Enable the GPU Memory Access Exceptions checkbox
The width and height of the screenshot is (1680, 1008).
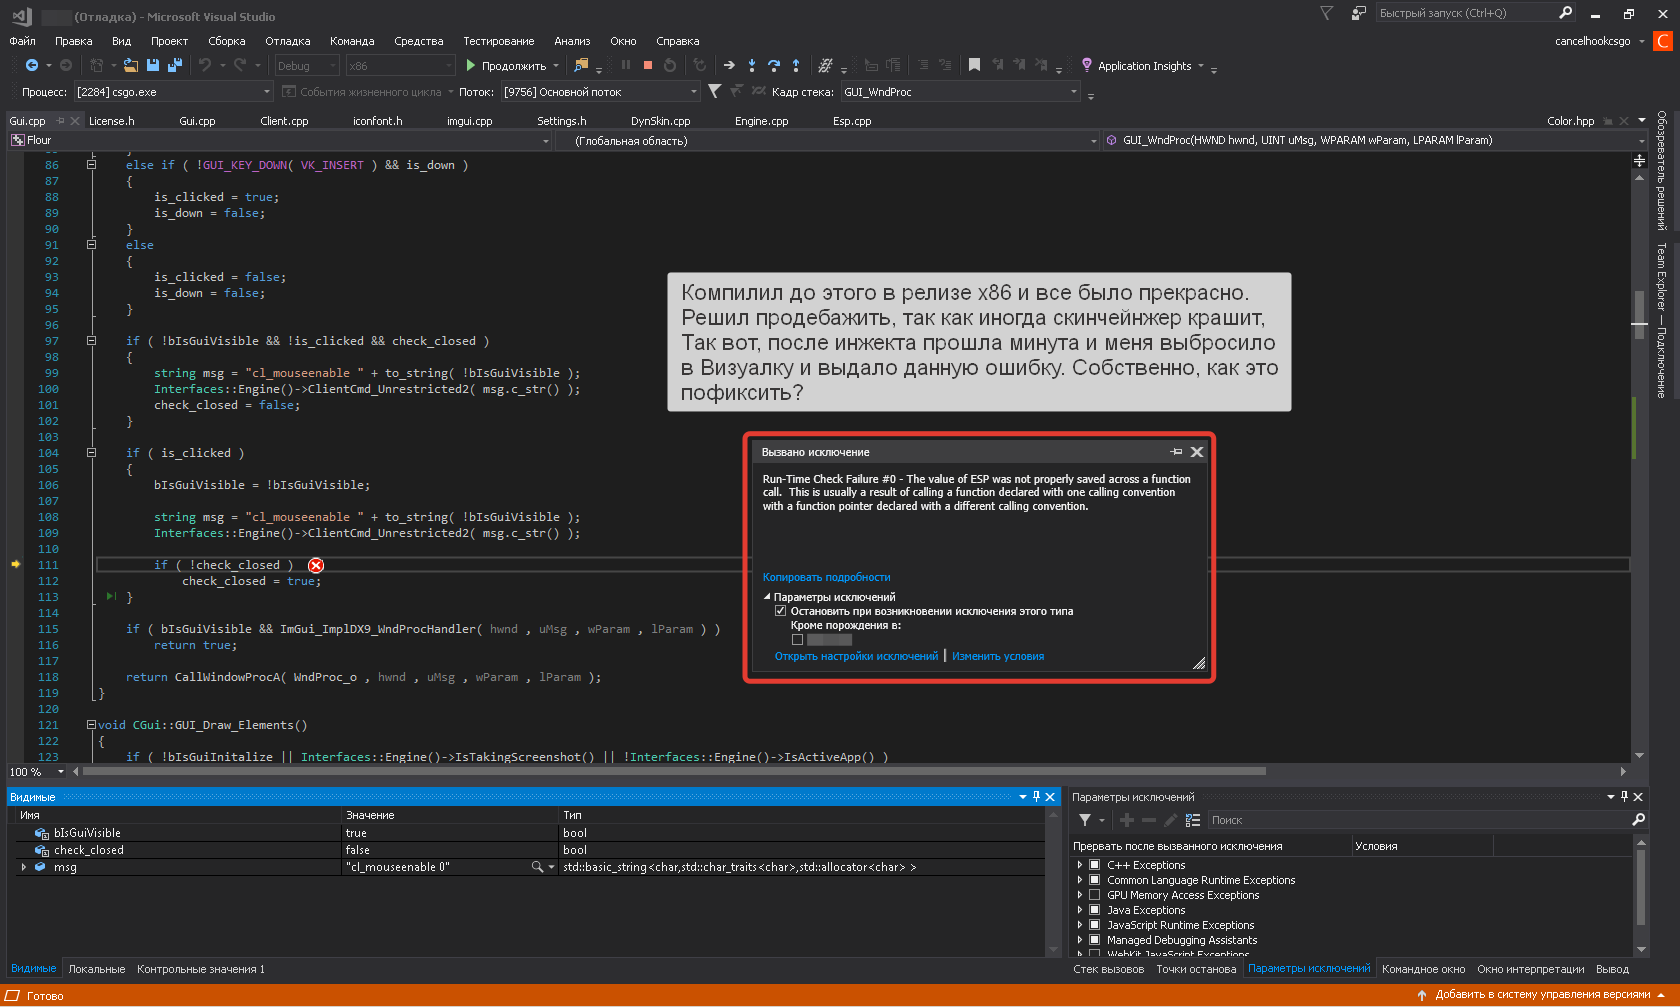point(1094,895)
